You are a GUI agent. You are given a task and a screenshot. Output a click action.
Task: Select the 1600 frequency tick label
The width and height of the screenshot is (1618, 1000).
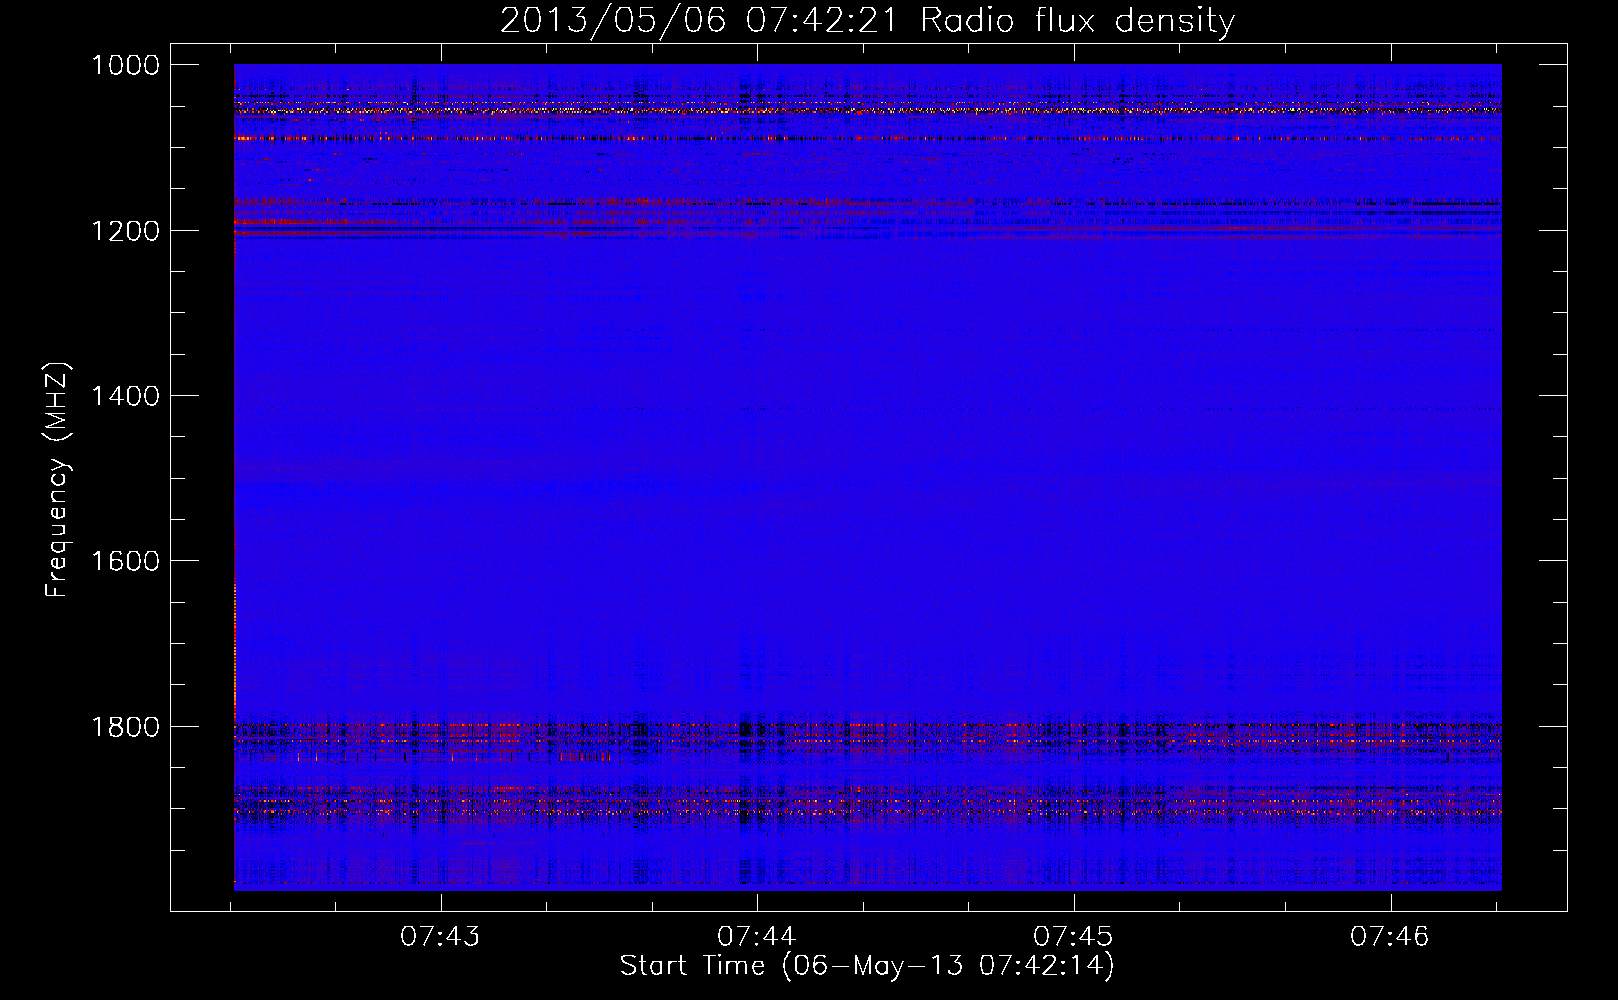click(x=125, y=561)
